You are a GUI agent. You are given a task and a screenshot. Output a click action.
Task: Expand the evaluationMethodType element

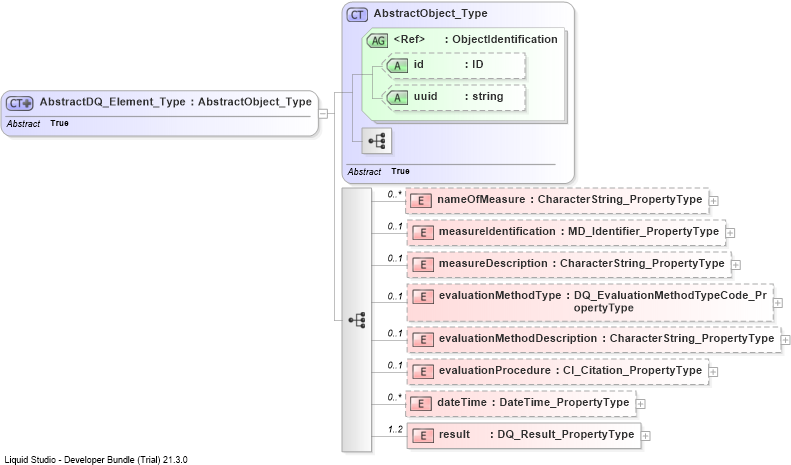(778, 303)
